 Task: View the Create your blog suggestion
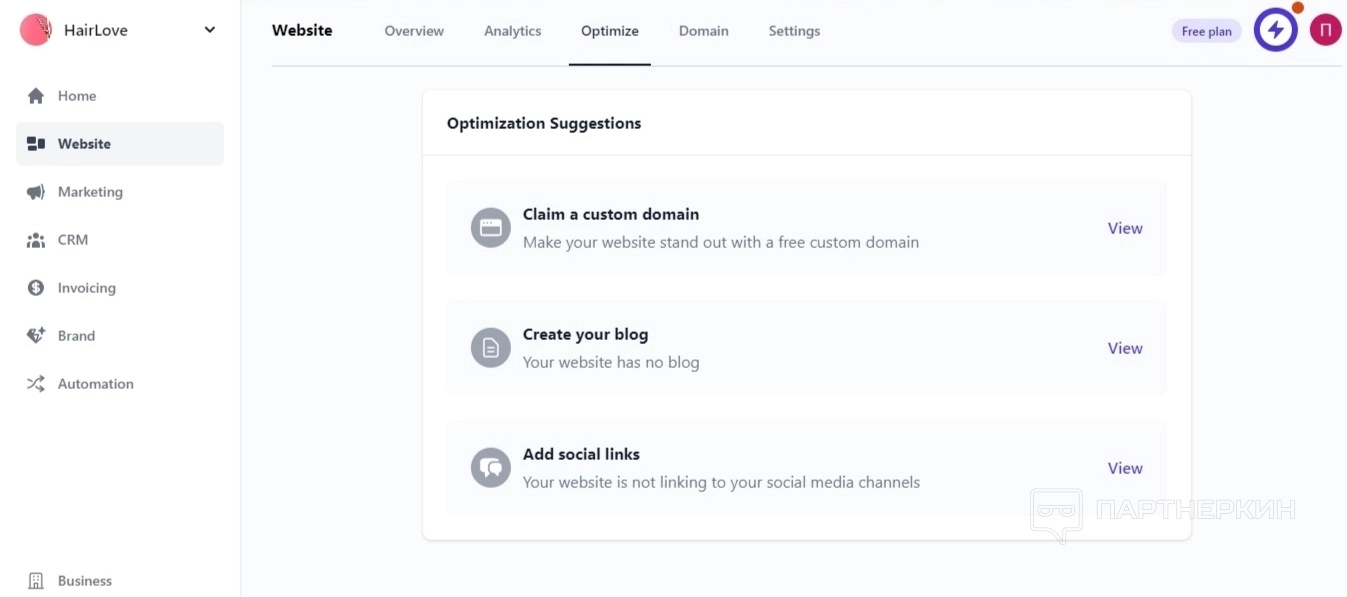coord(1125,348)
